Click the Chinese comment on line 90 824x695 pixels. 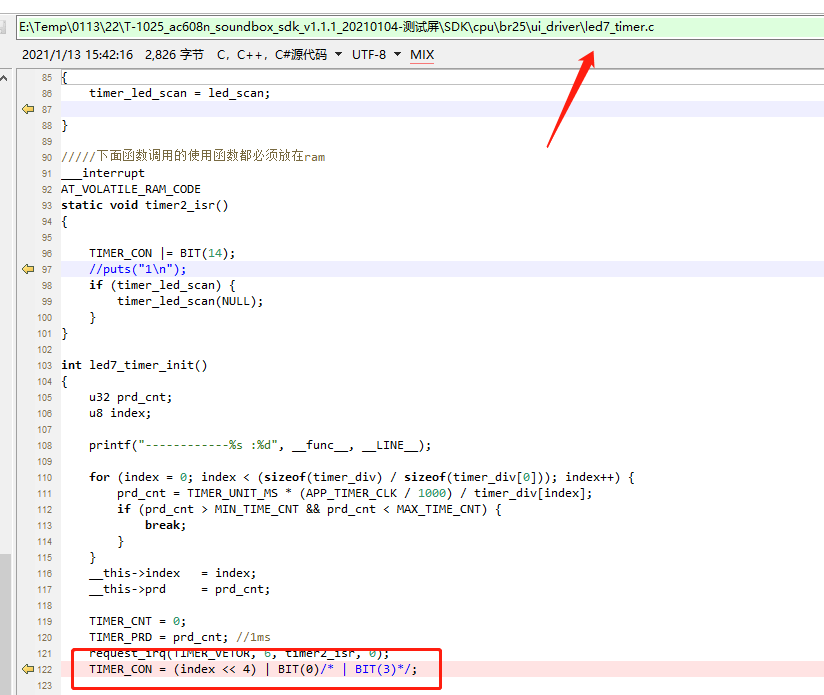click(x=193, y=156)
